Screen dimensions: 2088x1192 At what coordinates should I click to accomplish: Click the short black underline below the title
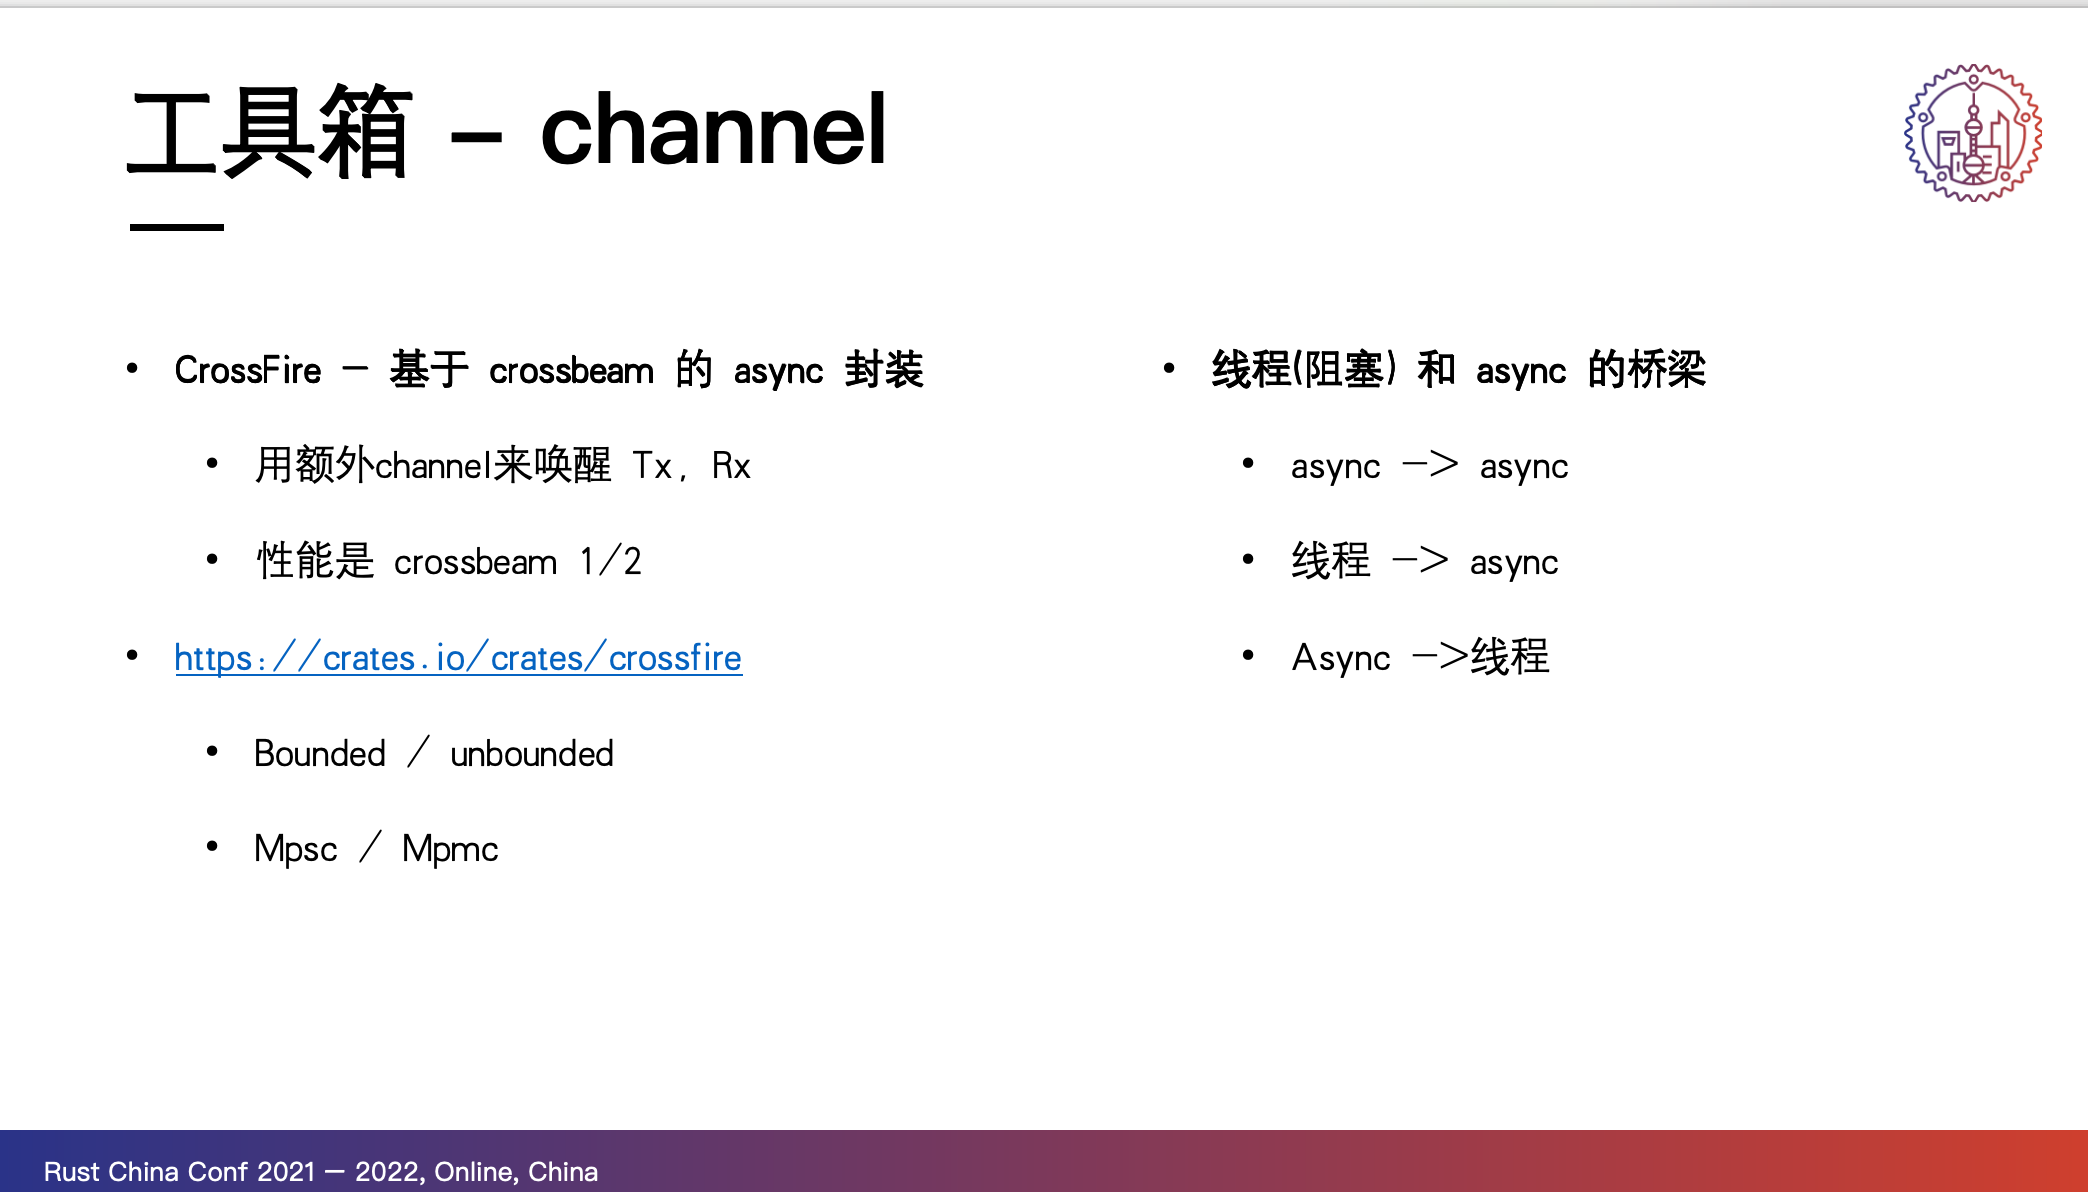[x=177, y=228]
